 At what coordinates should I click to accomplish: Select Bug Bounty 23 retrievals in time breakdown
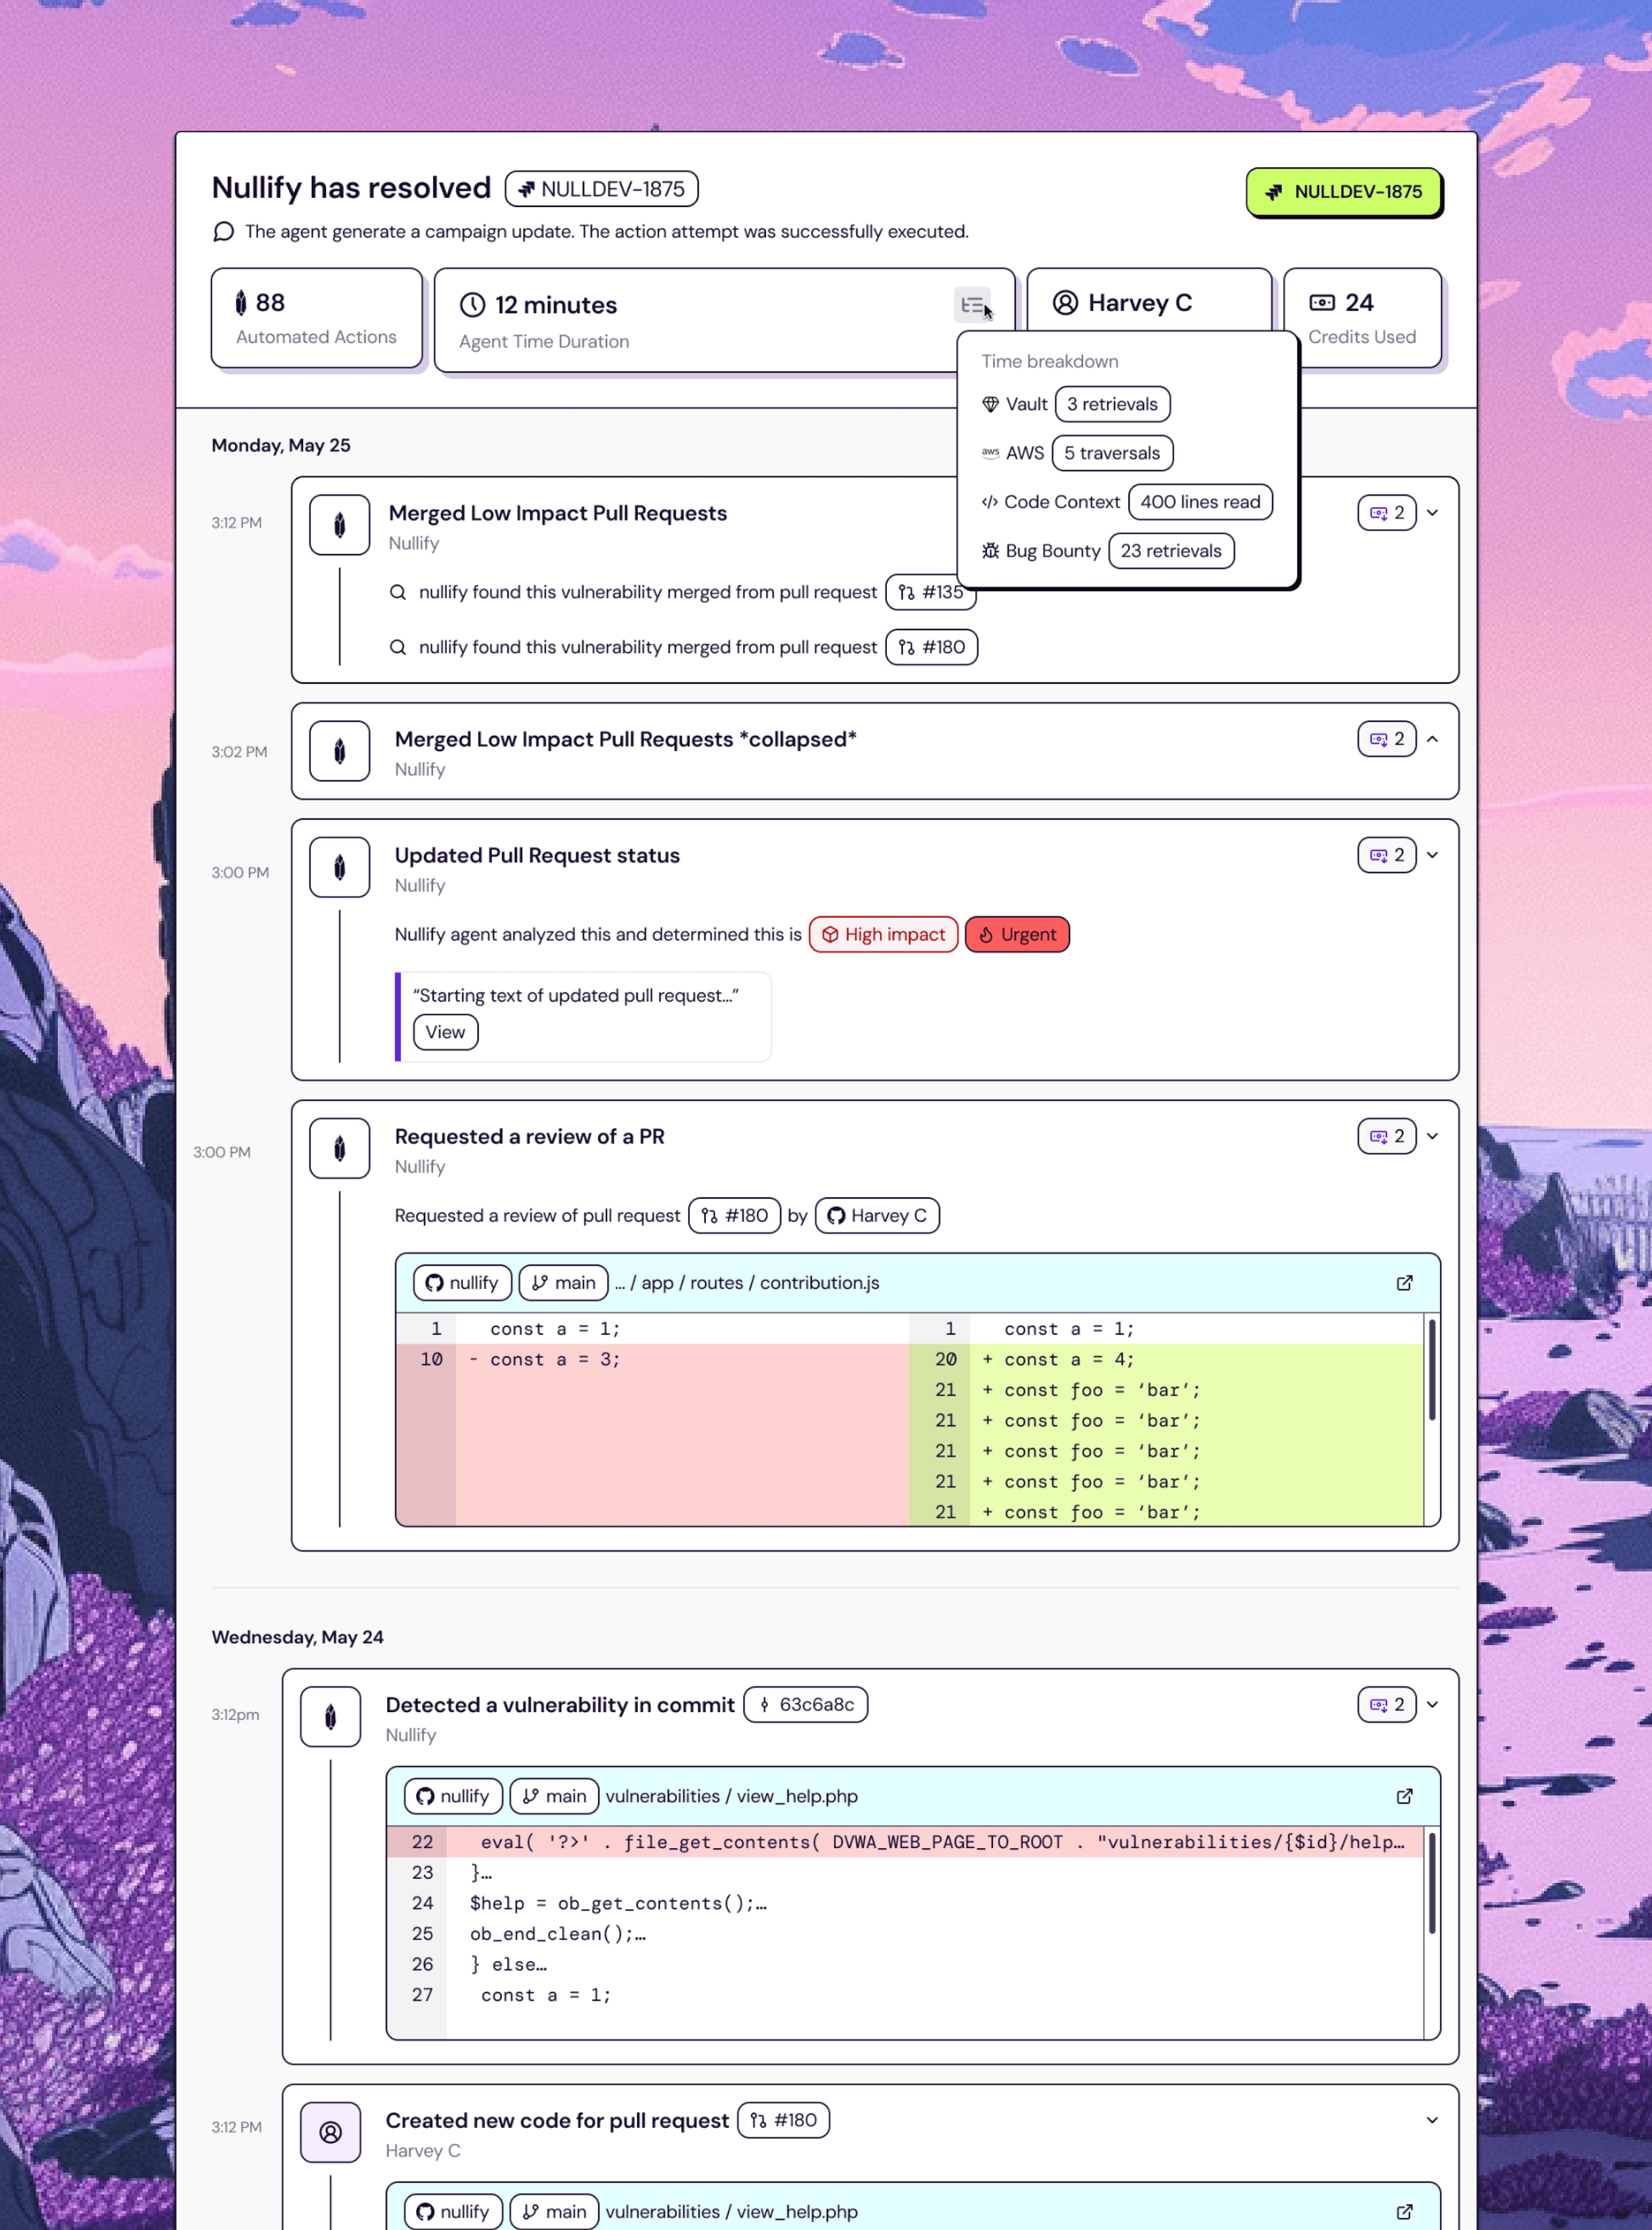pyautogui.click(x=1170, y=551)
